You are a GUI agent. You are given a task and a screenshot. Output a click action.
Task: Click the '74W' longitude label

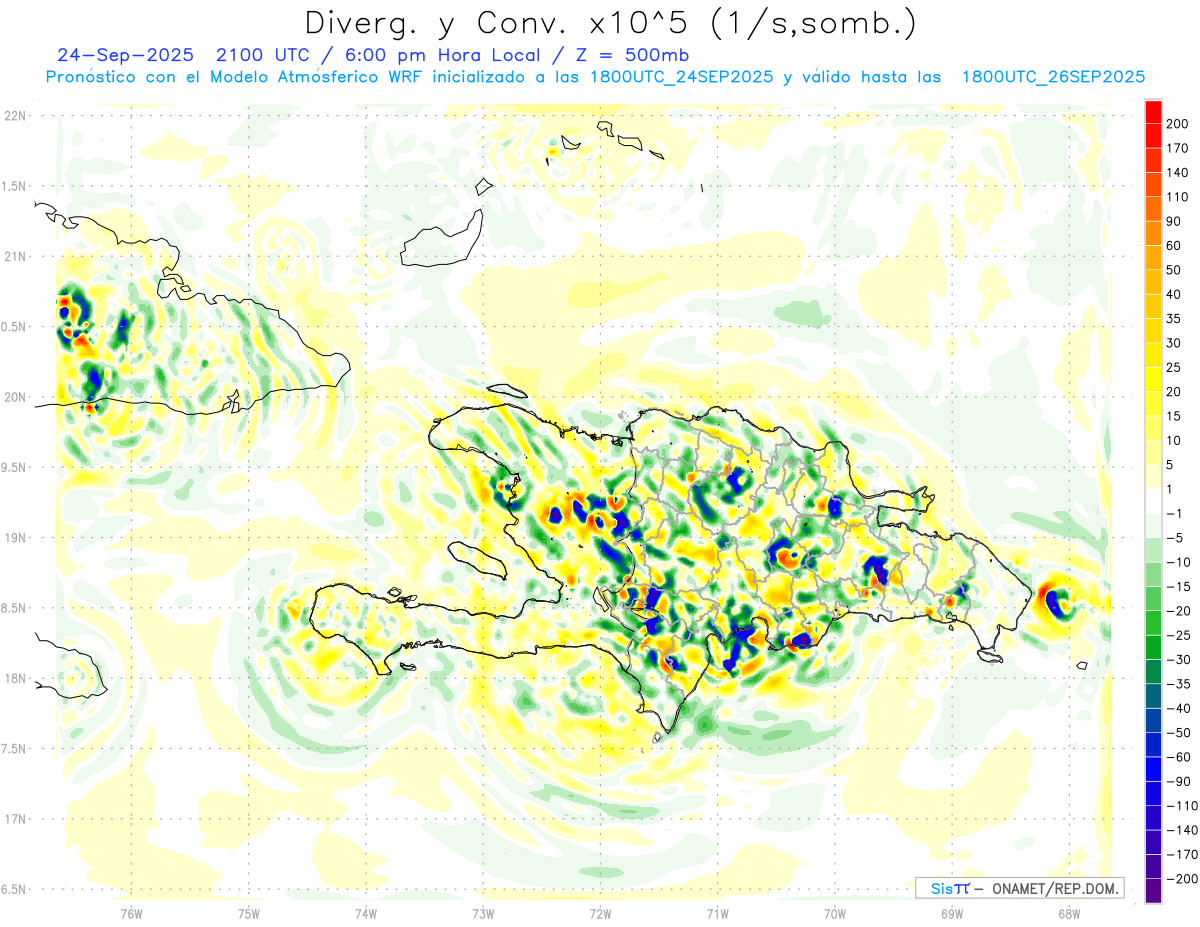[365, 913]
